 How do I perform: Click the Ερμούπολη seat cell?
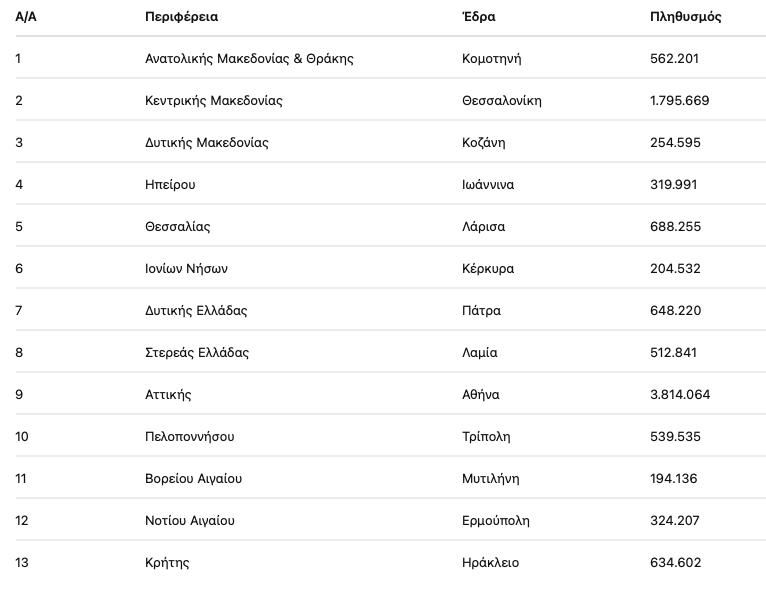[495, 521]
